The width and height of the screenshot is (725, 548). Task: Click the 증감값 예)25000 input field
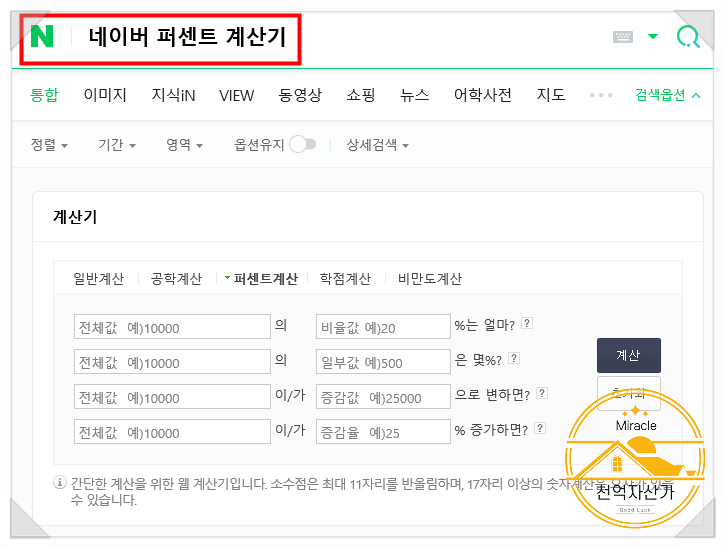(383, 396)
